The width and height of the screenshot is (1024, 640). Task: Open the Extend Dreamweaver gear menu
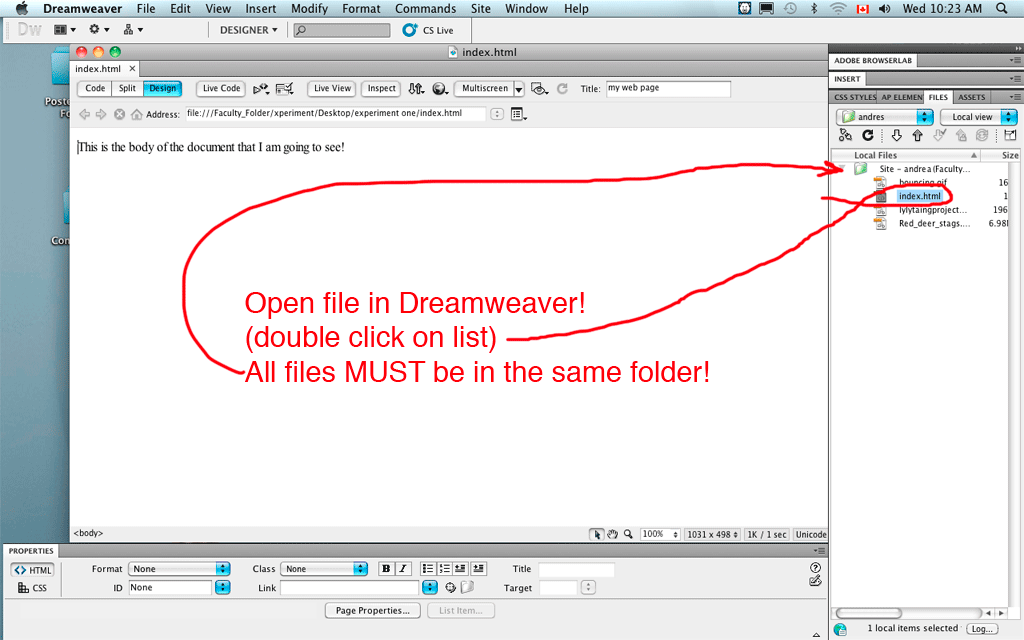[x=99, y=29]
